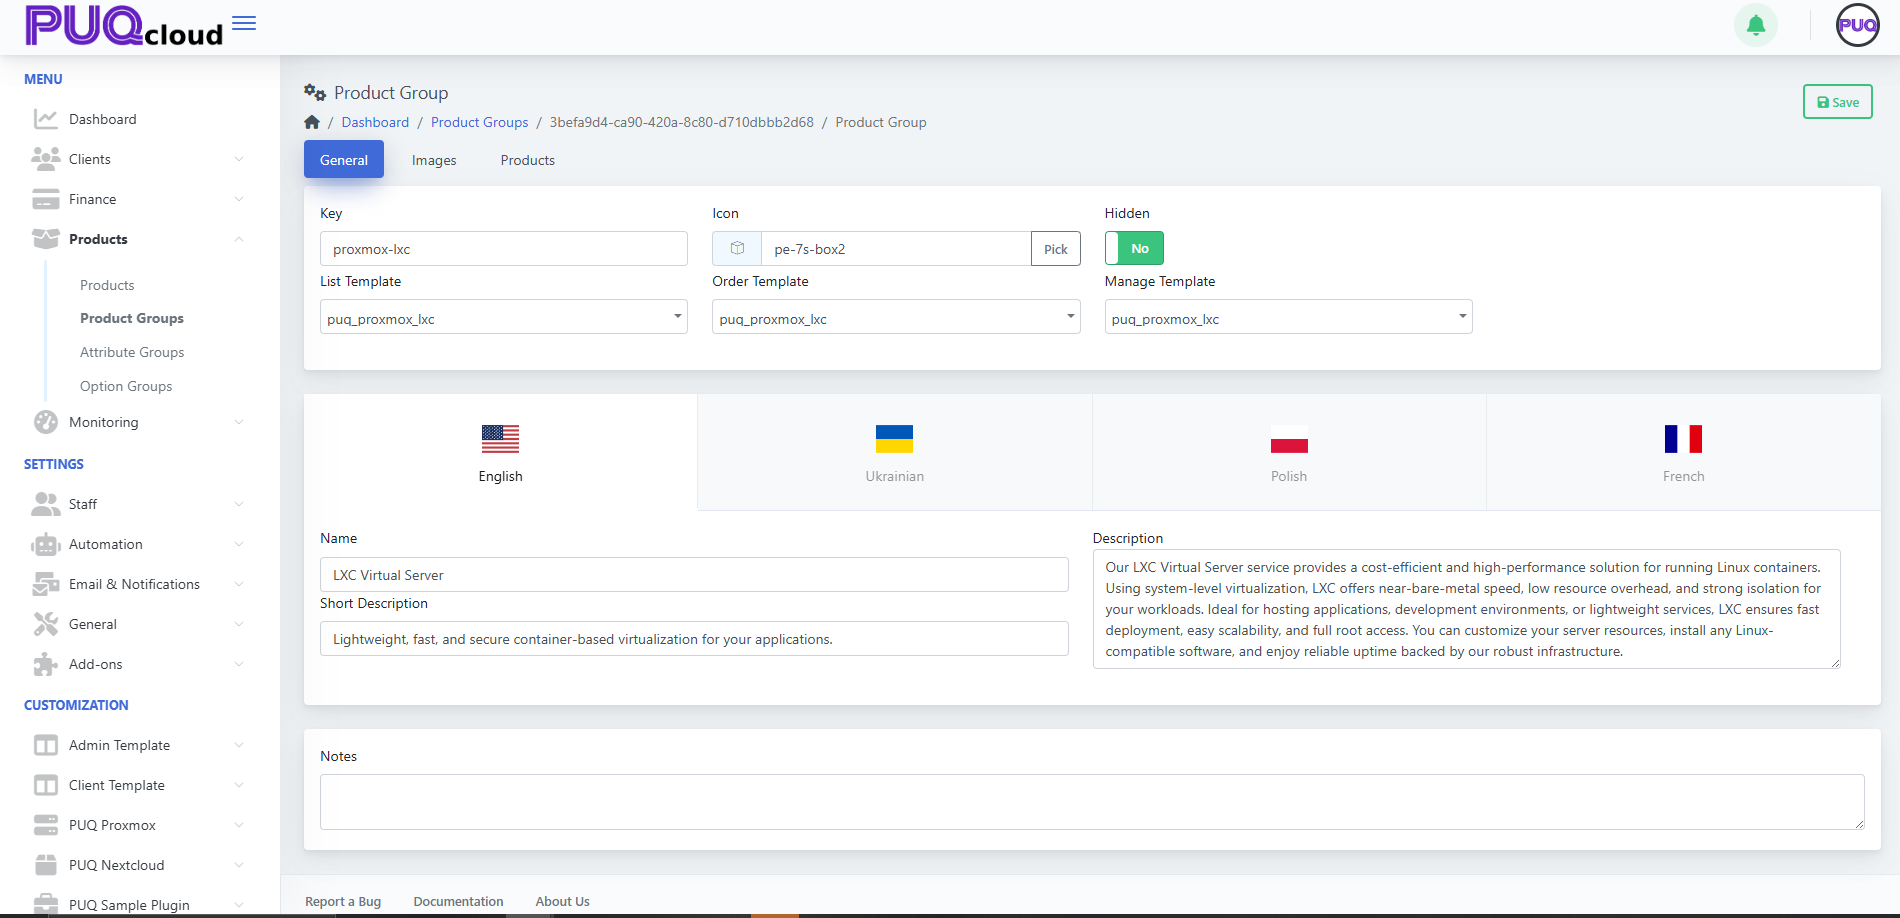Viewport: 1900px width, 918px height.
Task: Expand the Admin Template chevron
Action: 239,745
